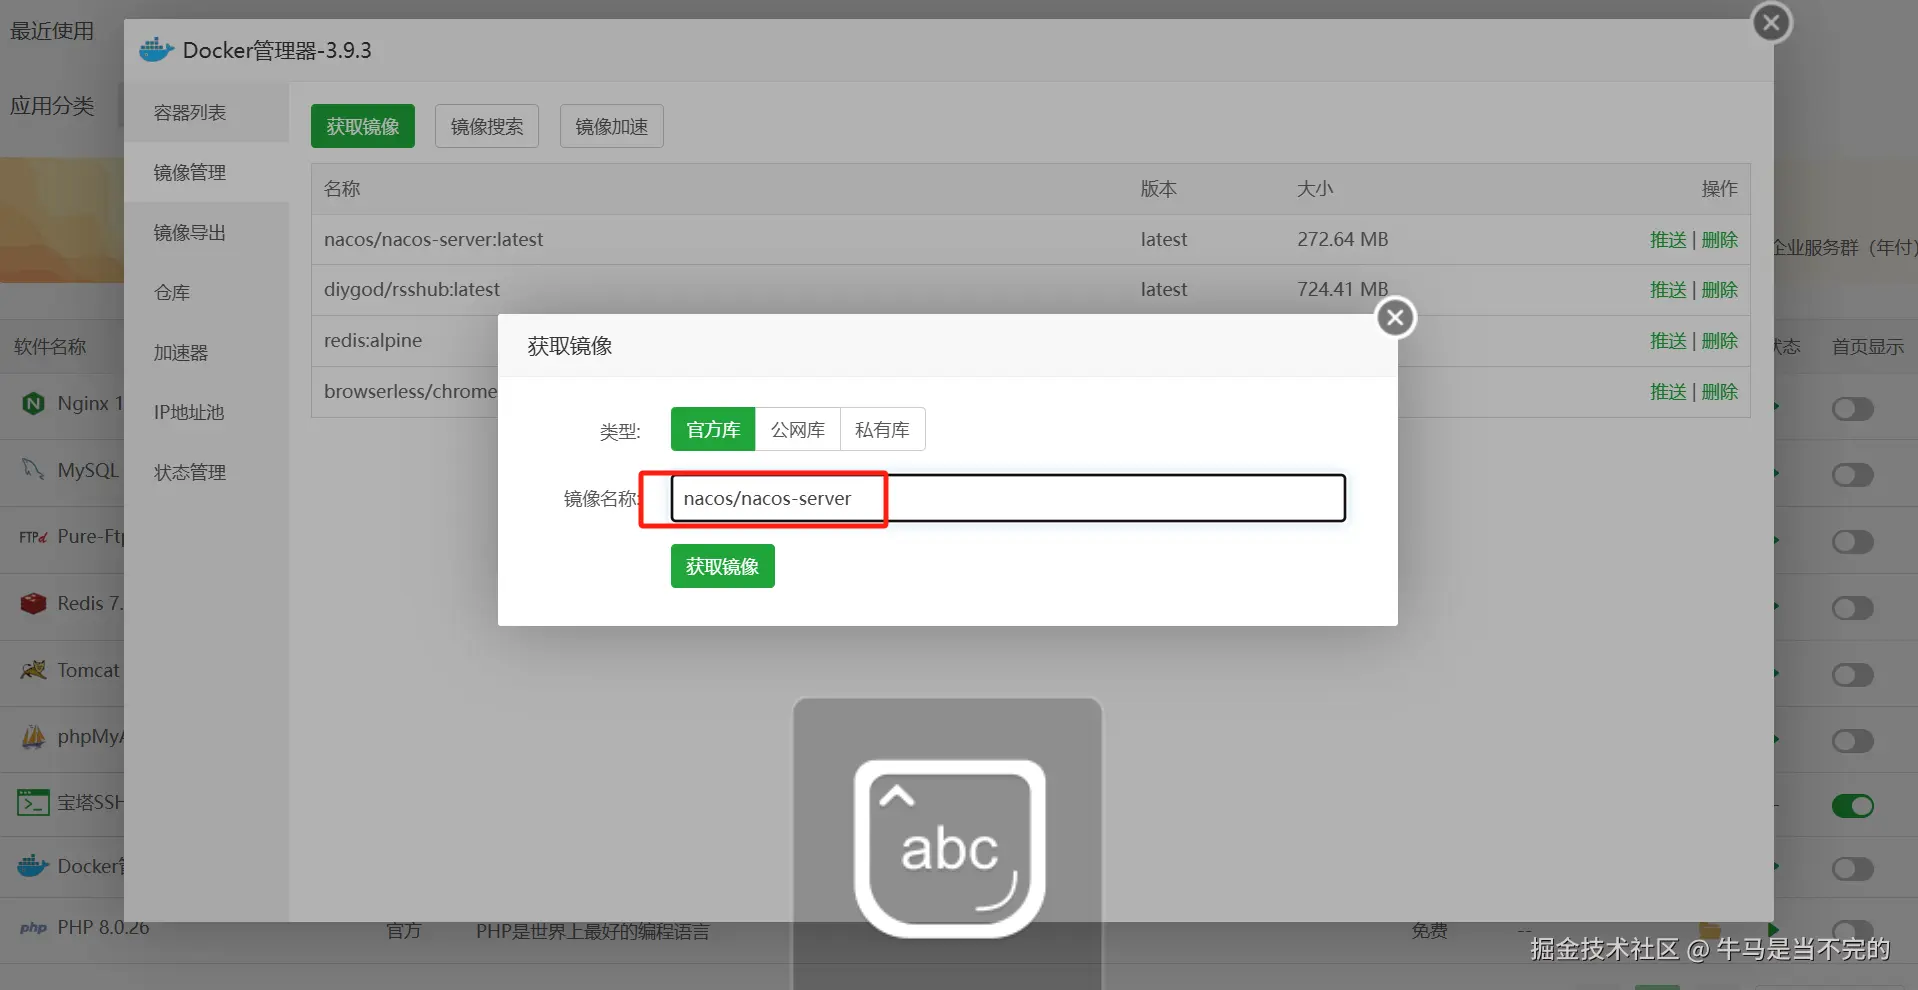
Task: Toggle homepage display switch for Docker row
Action: click(1852, 869)
